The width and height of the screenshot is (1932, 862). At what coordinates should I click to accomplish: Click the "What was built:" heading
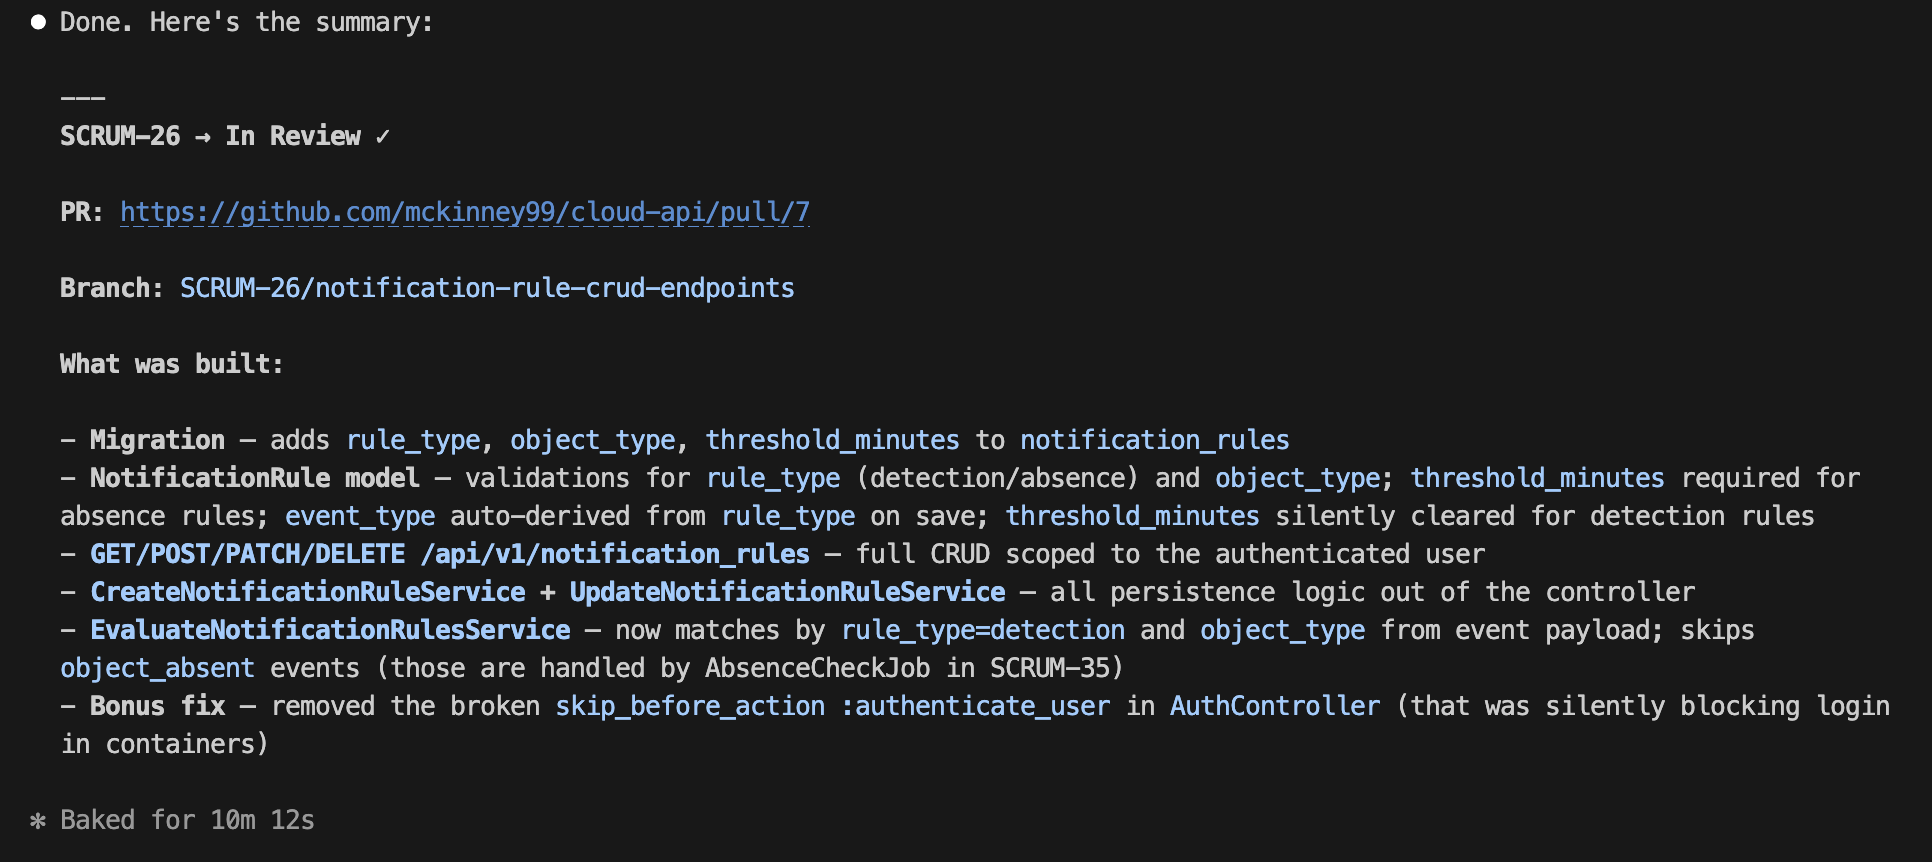coord(171,364)
